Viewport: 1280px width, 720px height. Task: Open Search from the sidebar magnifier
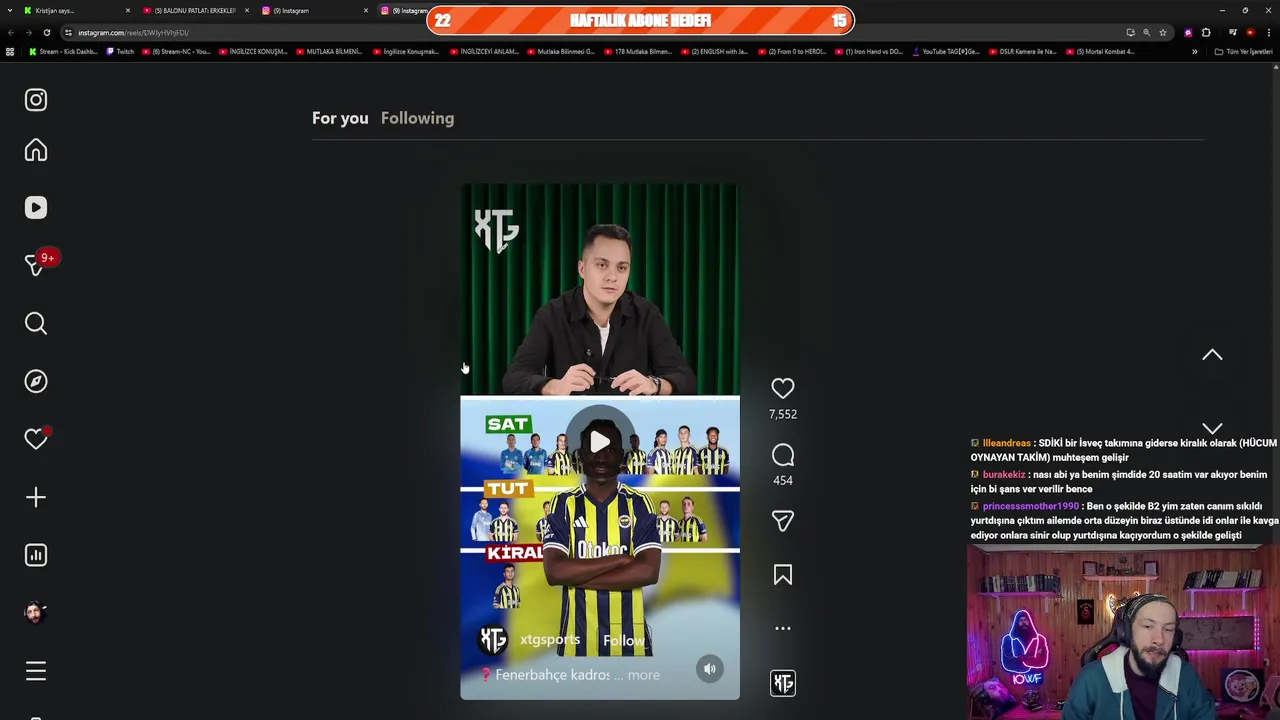[36, 323]
